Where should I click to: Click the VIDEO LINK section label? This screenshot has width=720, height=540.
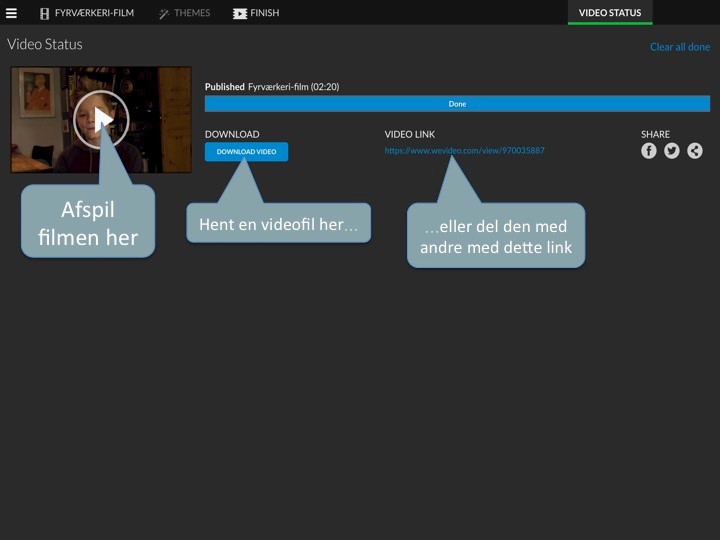410,135
